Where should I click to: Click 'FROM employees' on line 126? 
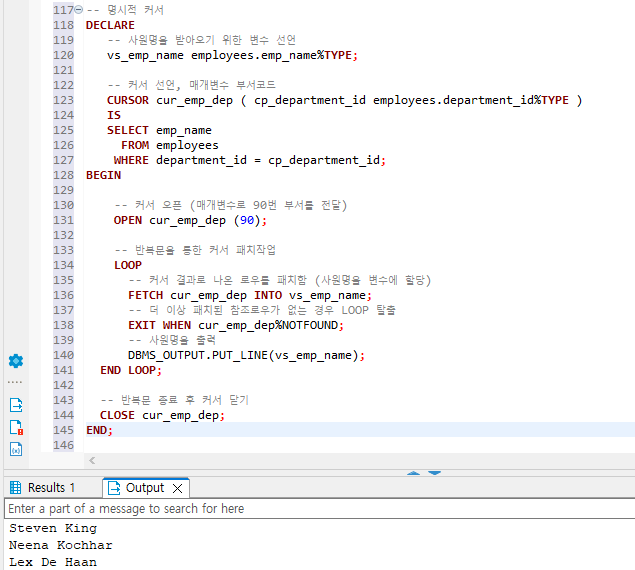[170, 145]
